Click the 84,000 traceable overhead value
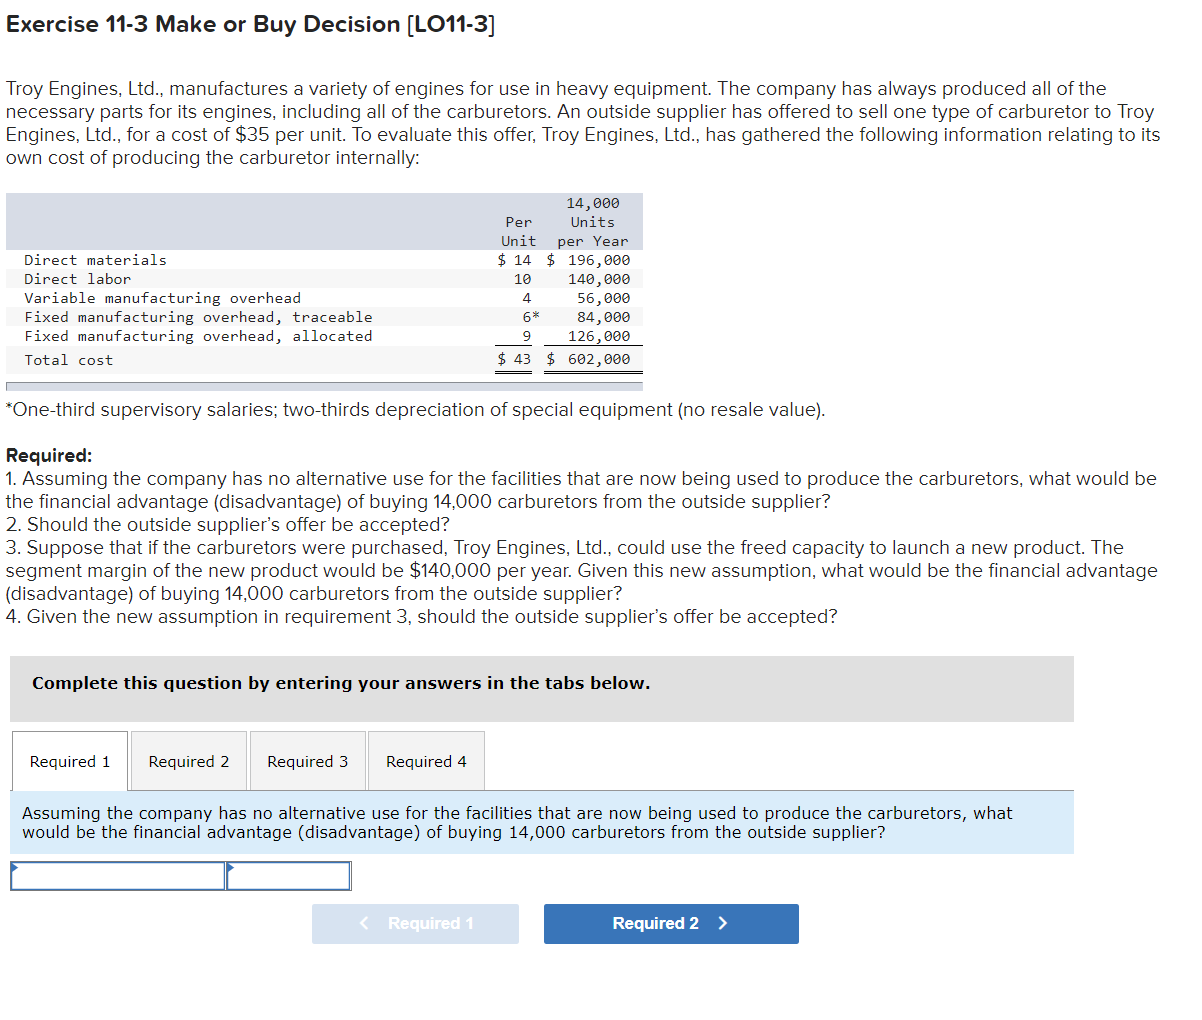 point(604,317)
